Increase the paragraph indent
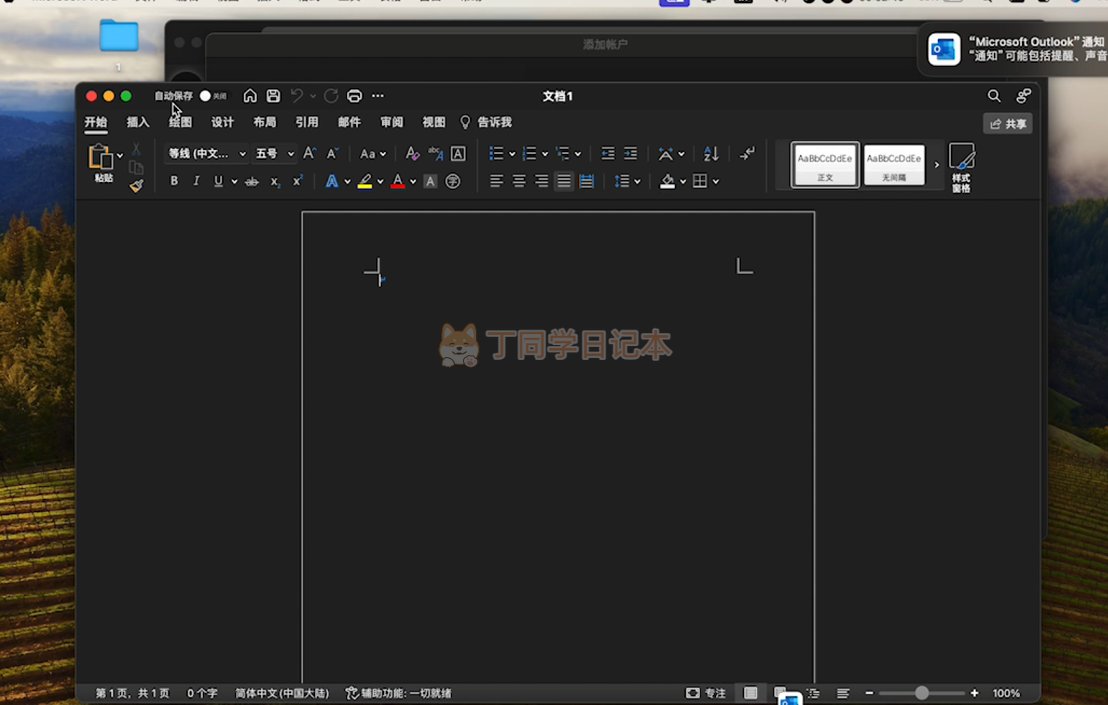 coord(630,154)
